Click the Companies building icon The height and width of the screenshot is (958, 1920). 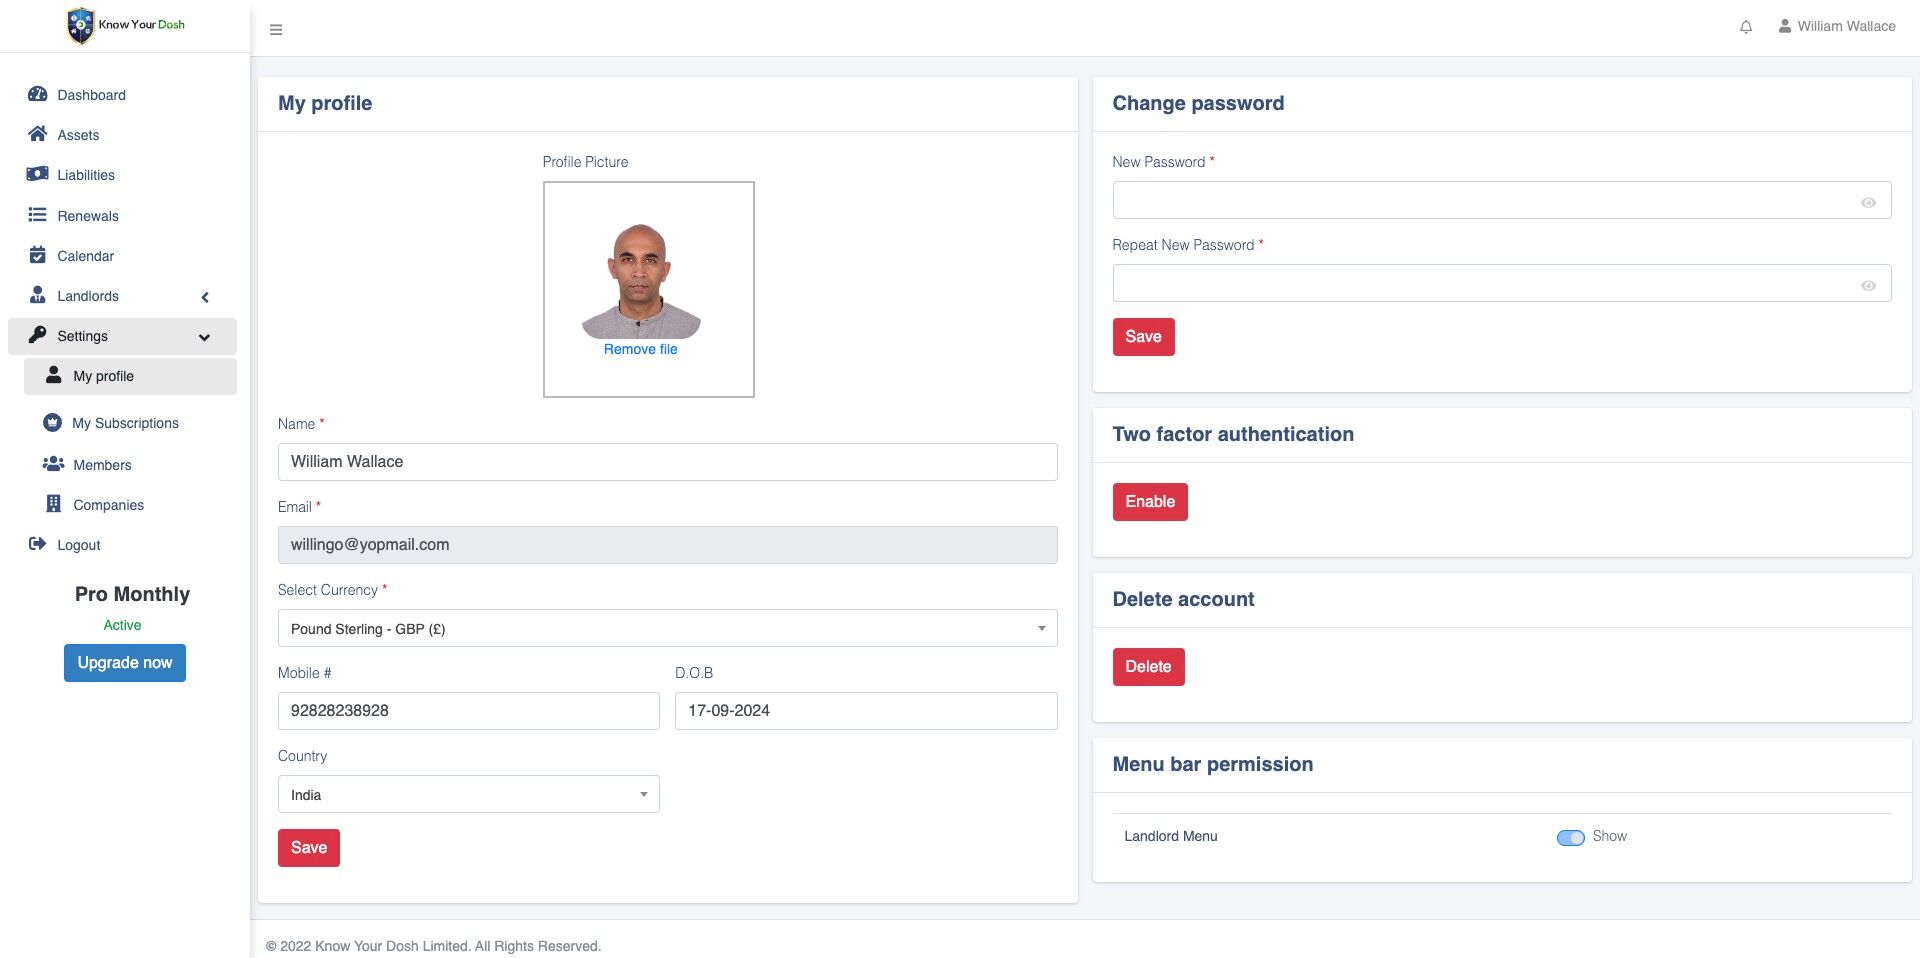54,504
